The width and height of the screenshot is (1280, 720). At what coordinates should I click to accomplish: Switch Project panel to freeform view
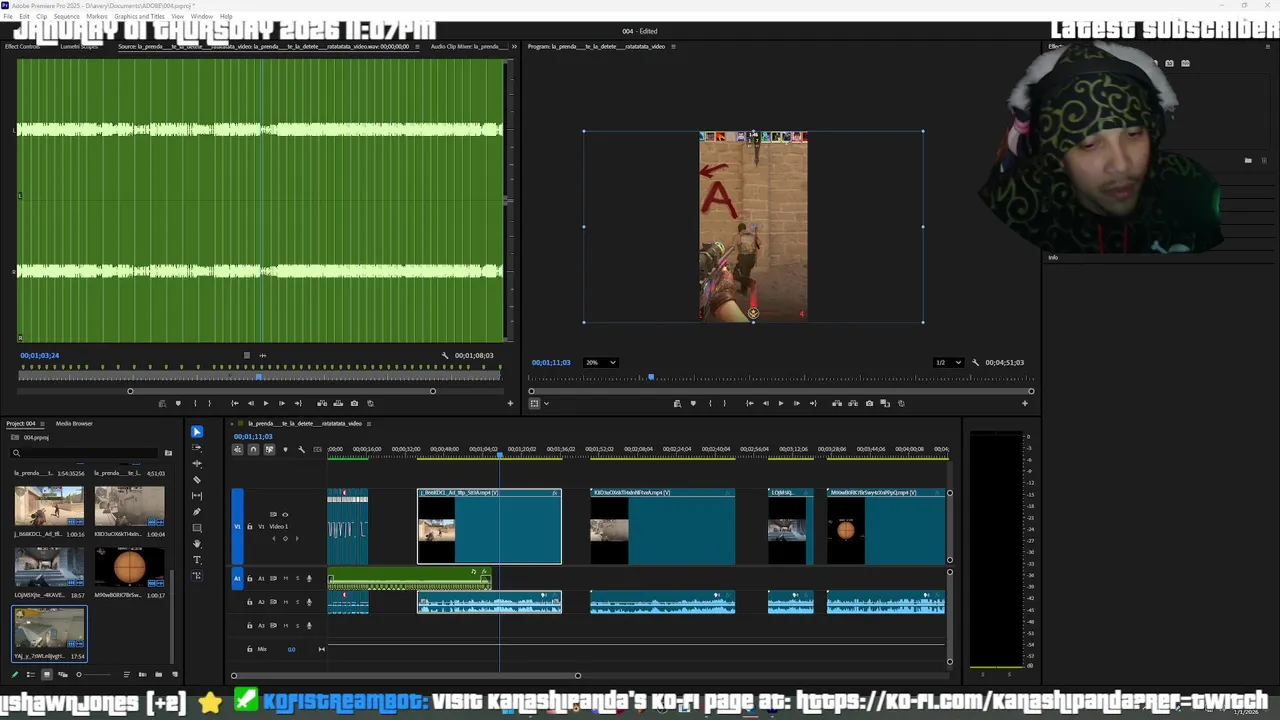[62, 674]
